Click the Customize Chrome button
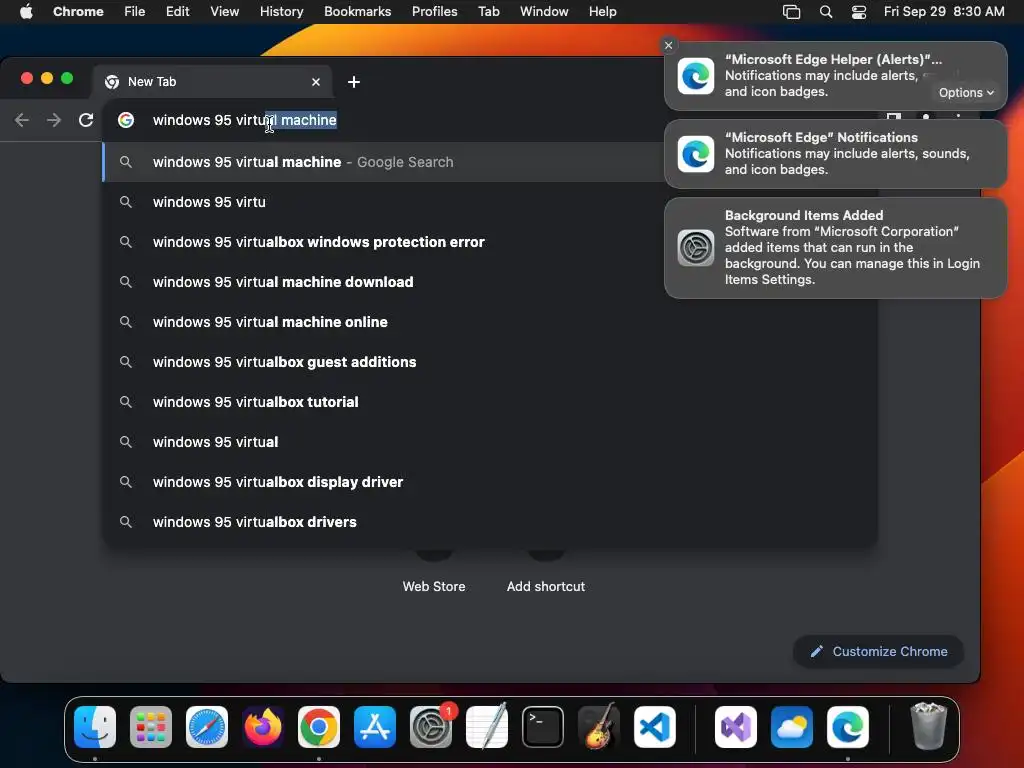The image size is (1024, 768). [878, 651]
